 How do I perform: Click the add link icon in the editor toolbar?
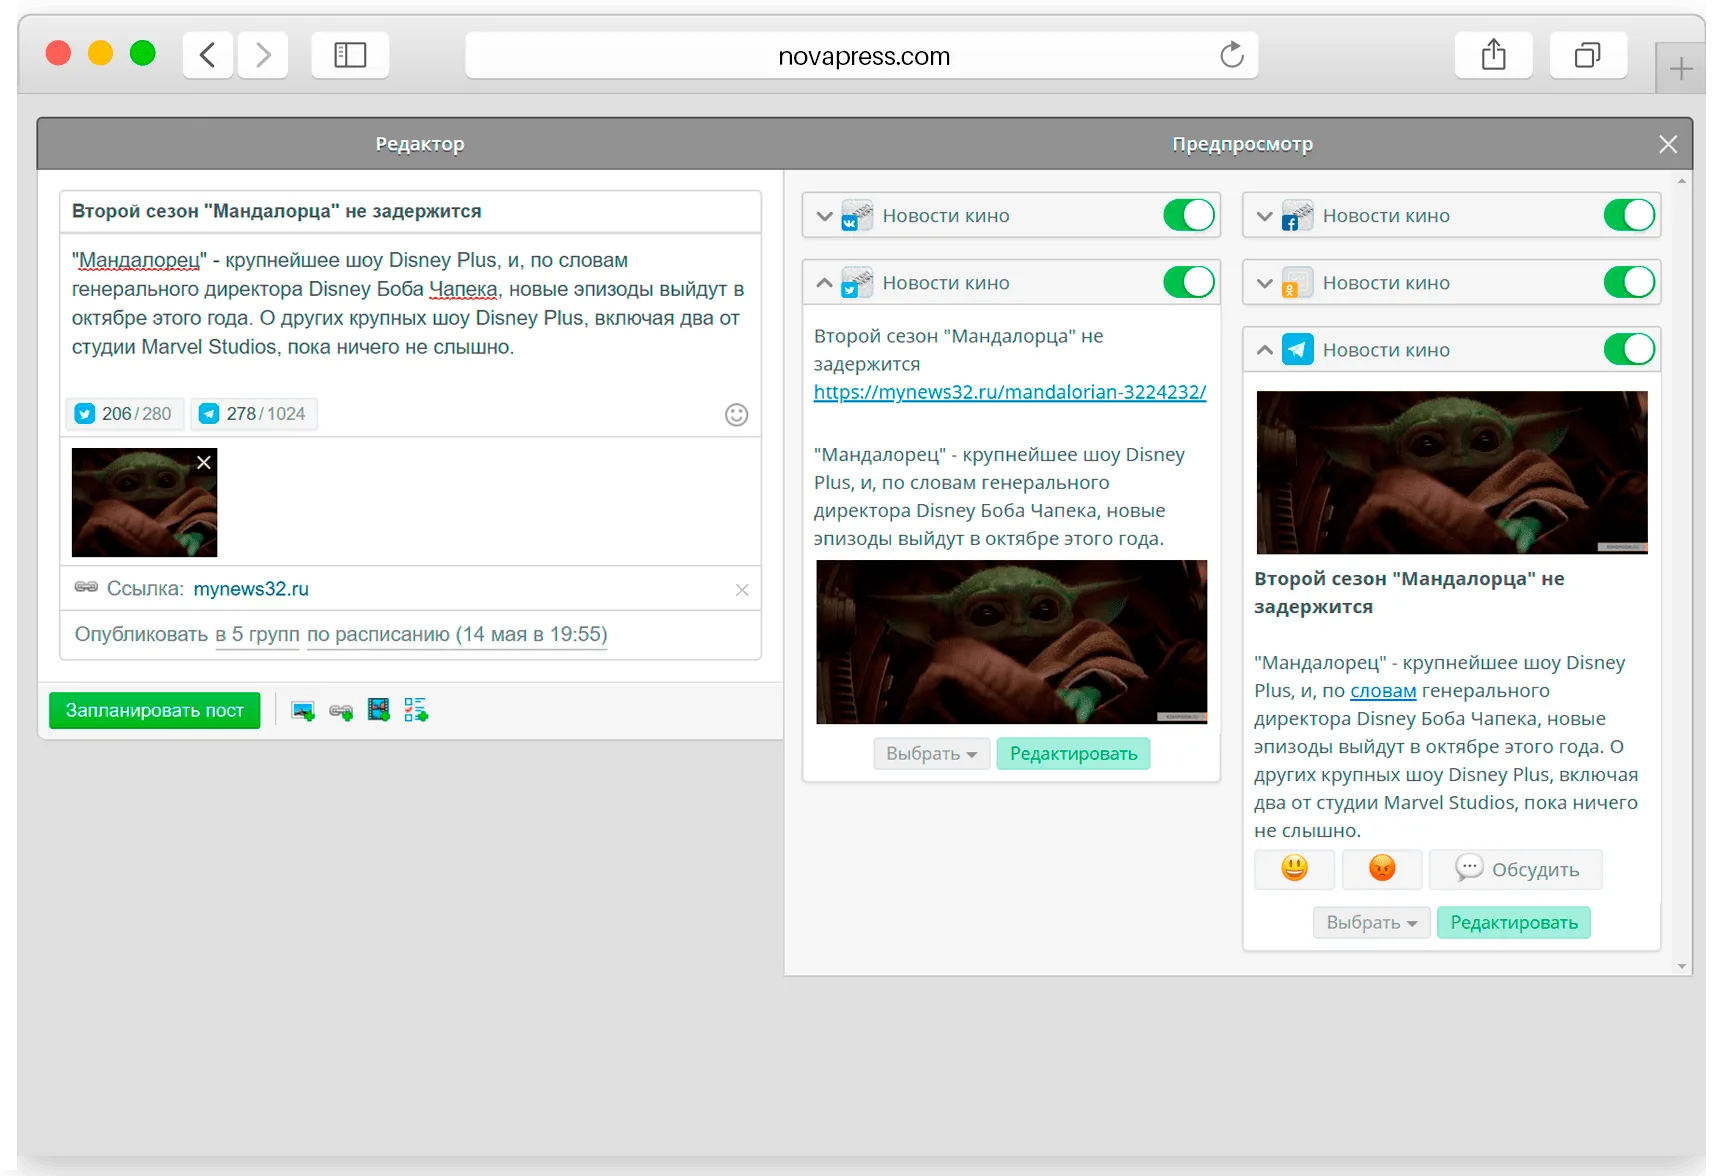[341, 711]
